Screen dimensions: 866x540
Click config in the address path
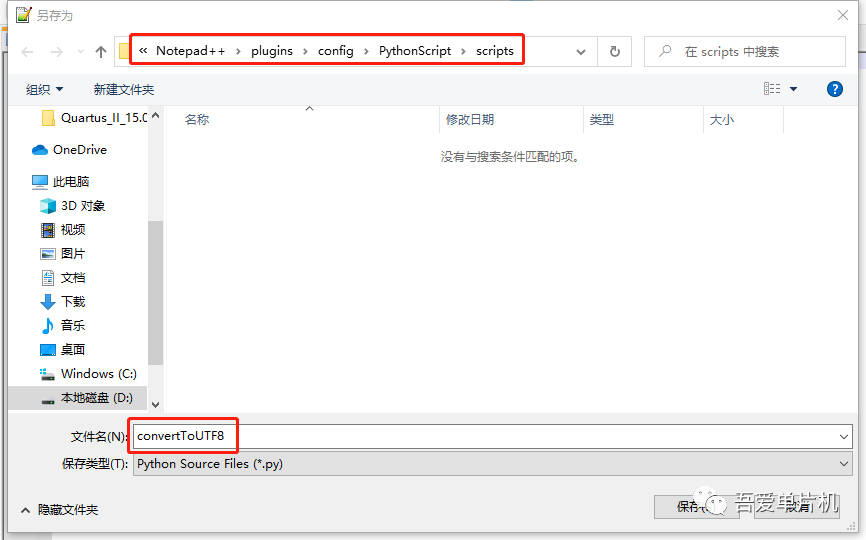click(x=336, y=51)
